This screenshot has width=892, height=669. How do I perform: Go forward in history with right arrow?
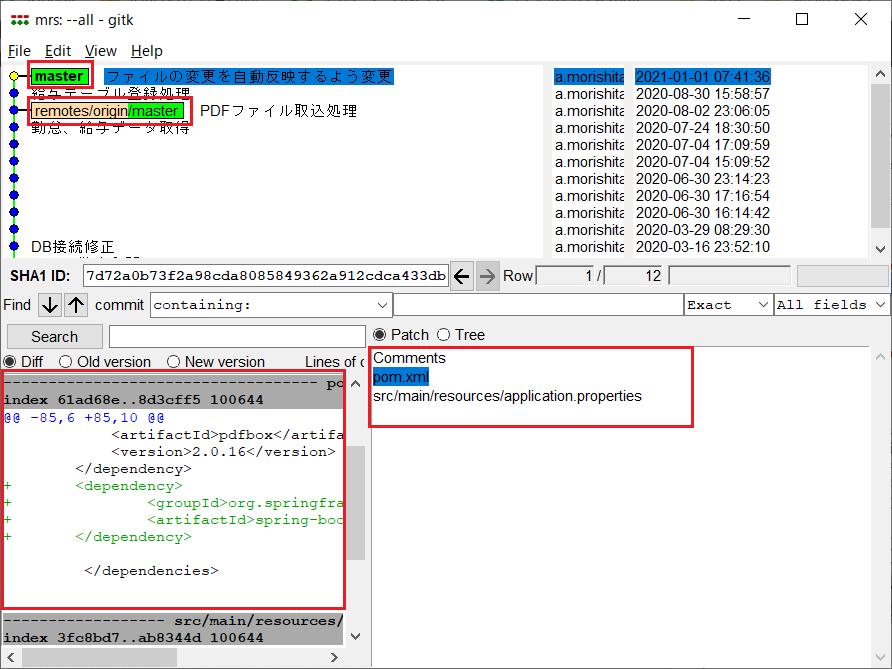[487, 276]
